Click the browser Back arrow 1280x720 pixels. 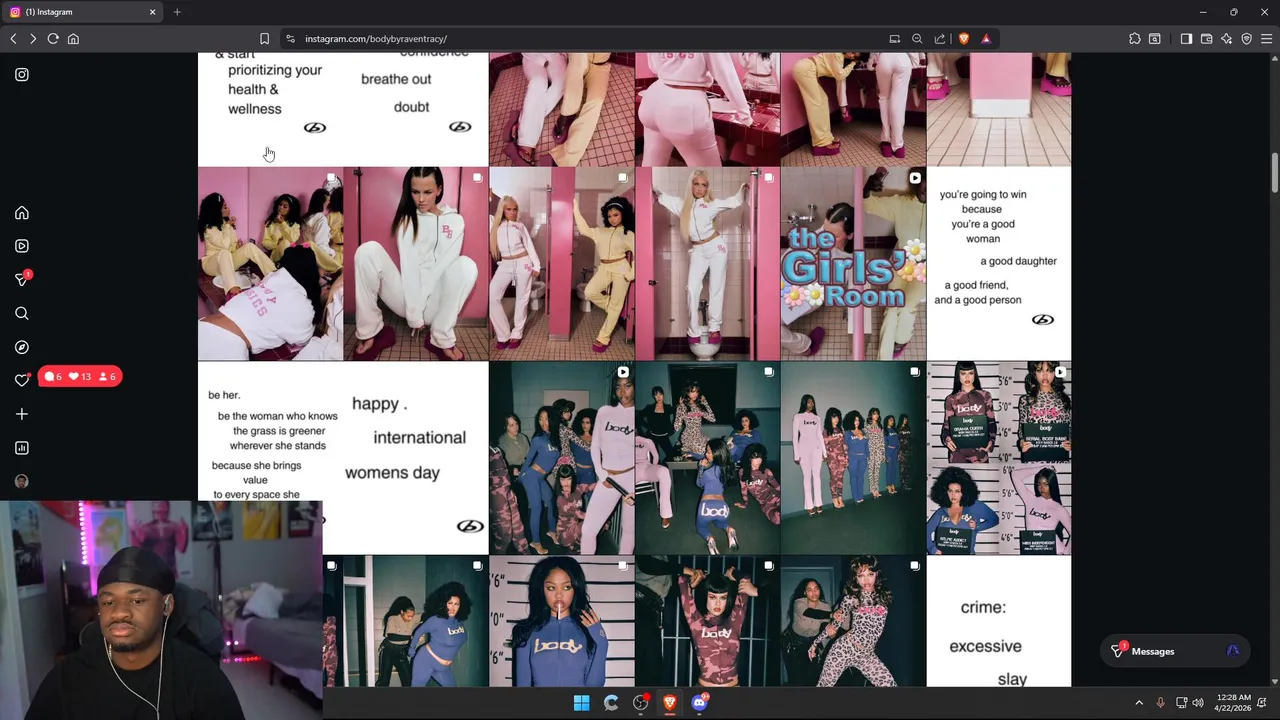click(13, 39)
